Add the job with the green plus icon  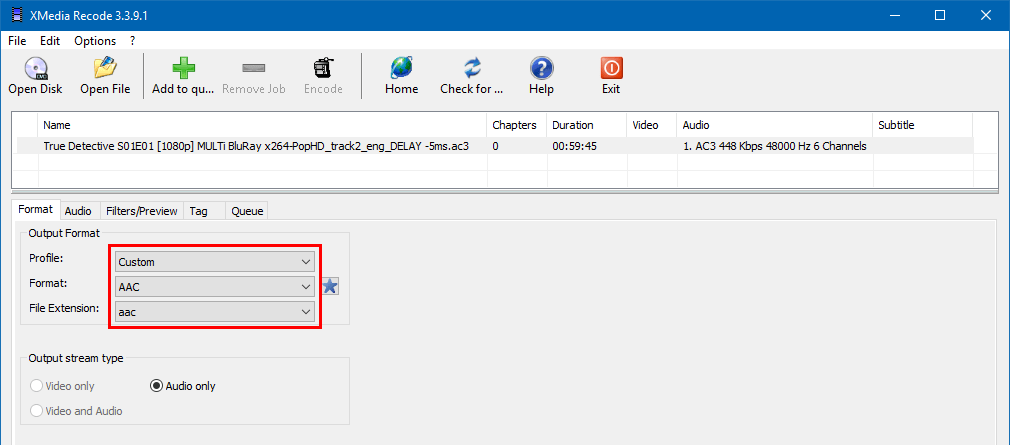pos(183,68)
